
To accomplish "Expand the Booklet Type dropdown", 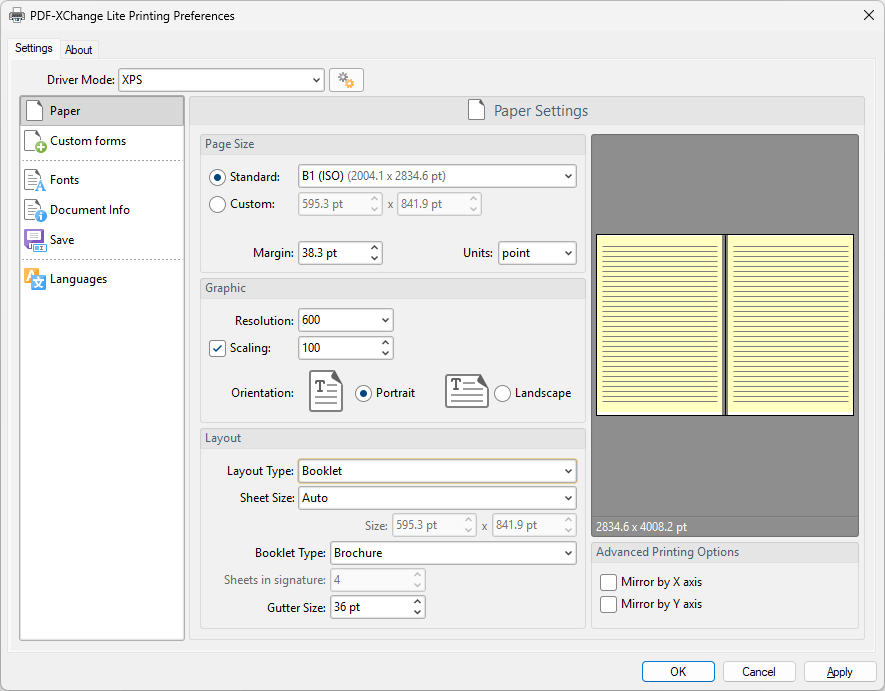I will click(453, 552).
